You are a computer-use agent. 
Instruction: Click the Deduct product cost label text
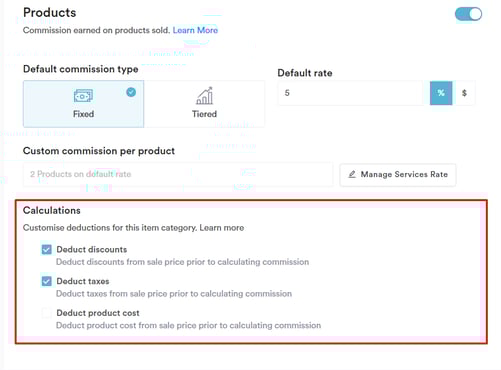tap(98, 313)
